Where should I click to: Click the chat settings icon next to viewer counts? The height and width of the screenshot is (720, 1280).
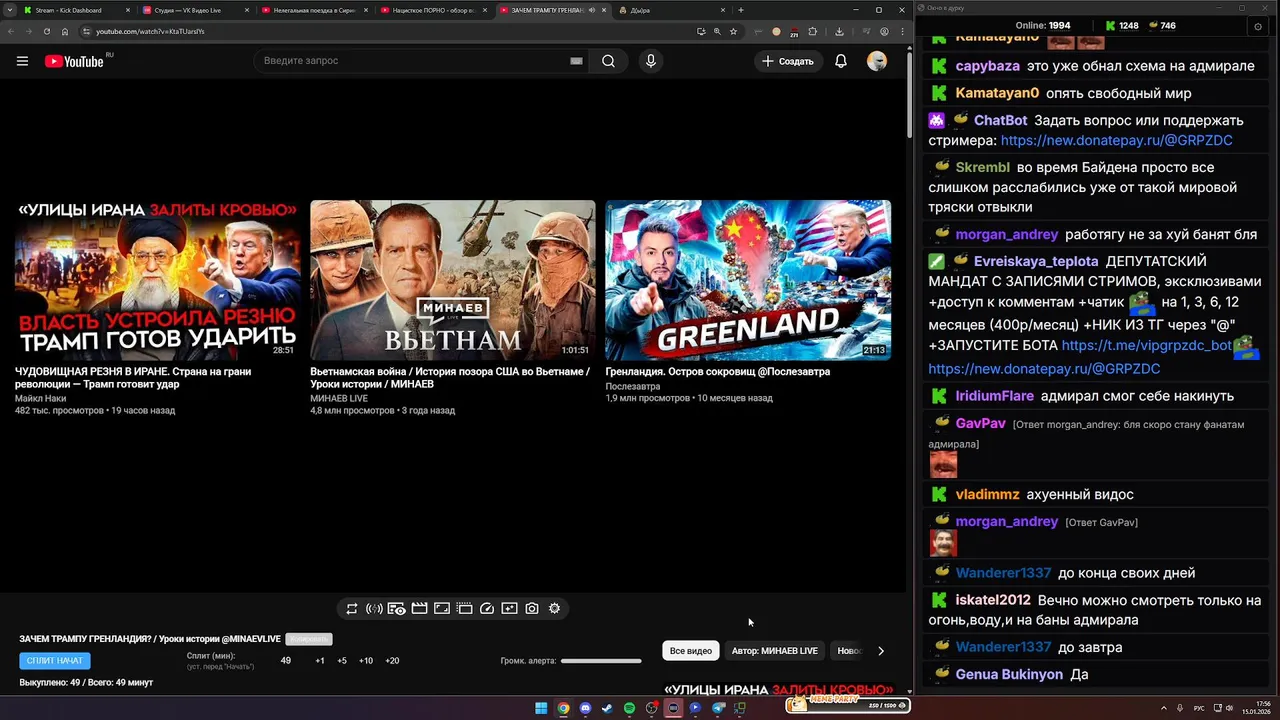1258,26
